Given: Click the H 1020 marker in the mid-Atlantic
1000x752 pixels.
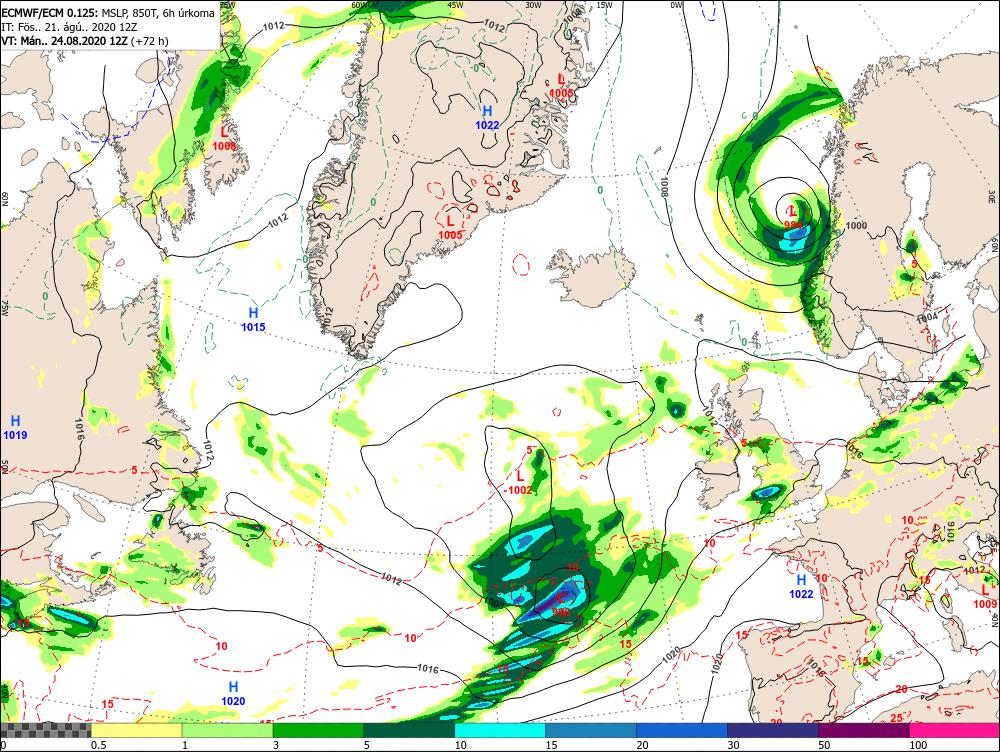Looking at the screenshot, I should pyautogui.click(x=233, y=693).
